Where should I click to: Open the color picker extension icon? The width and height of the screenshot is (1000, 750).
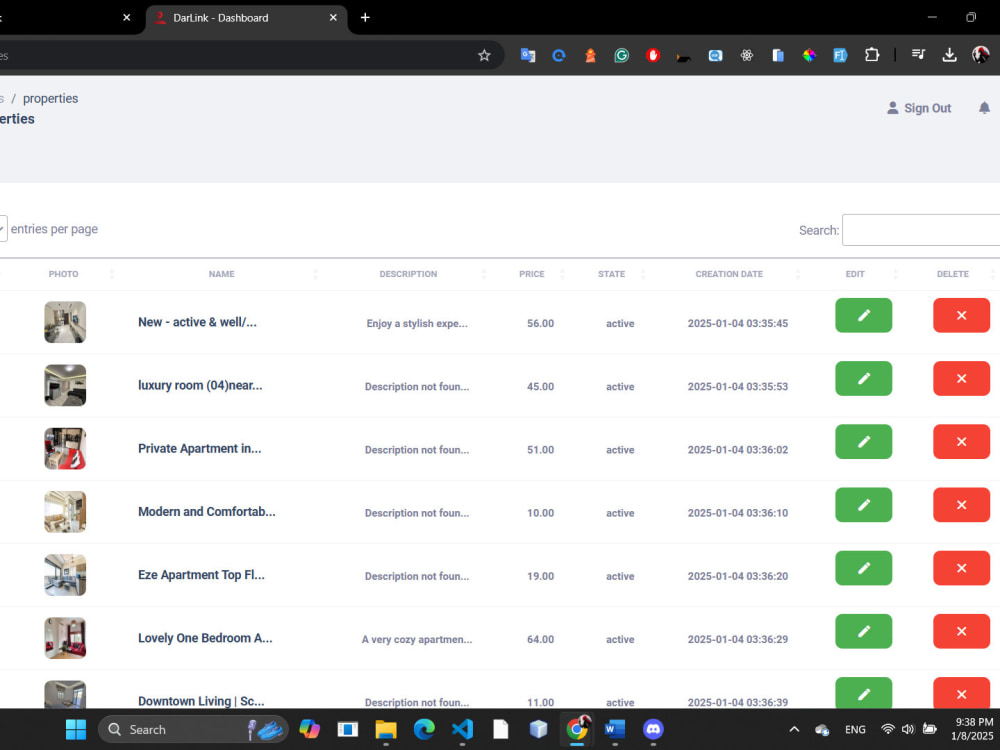(x=809, y=55)
